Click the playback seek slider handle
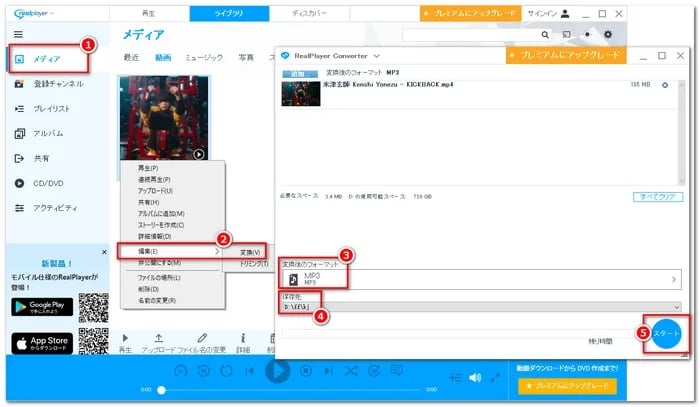 [x=162, y=390]
